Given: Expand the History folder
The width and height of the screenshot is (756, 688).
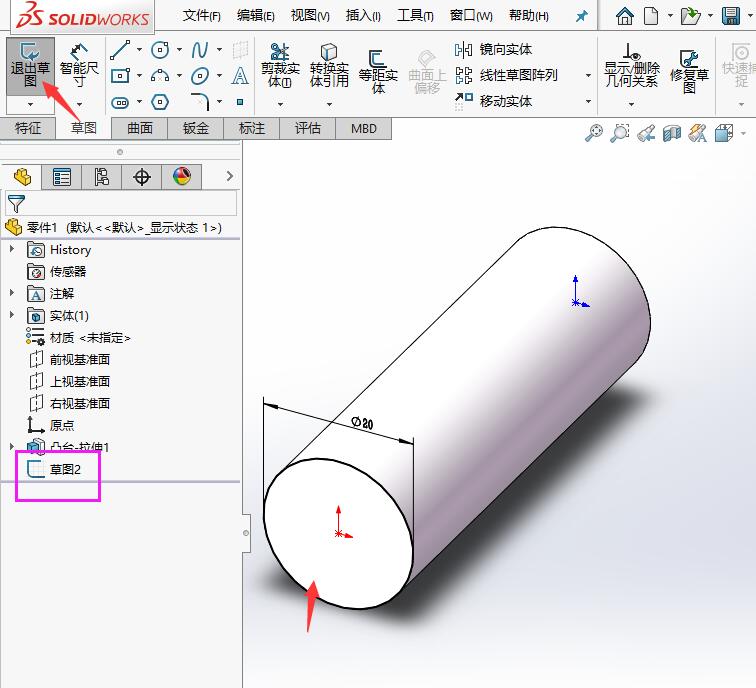Looking at the screenshot, I should tap(12, 249).
